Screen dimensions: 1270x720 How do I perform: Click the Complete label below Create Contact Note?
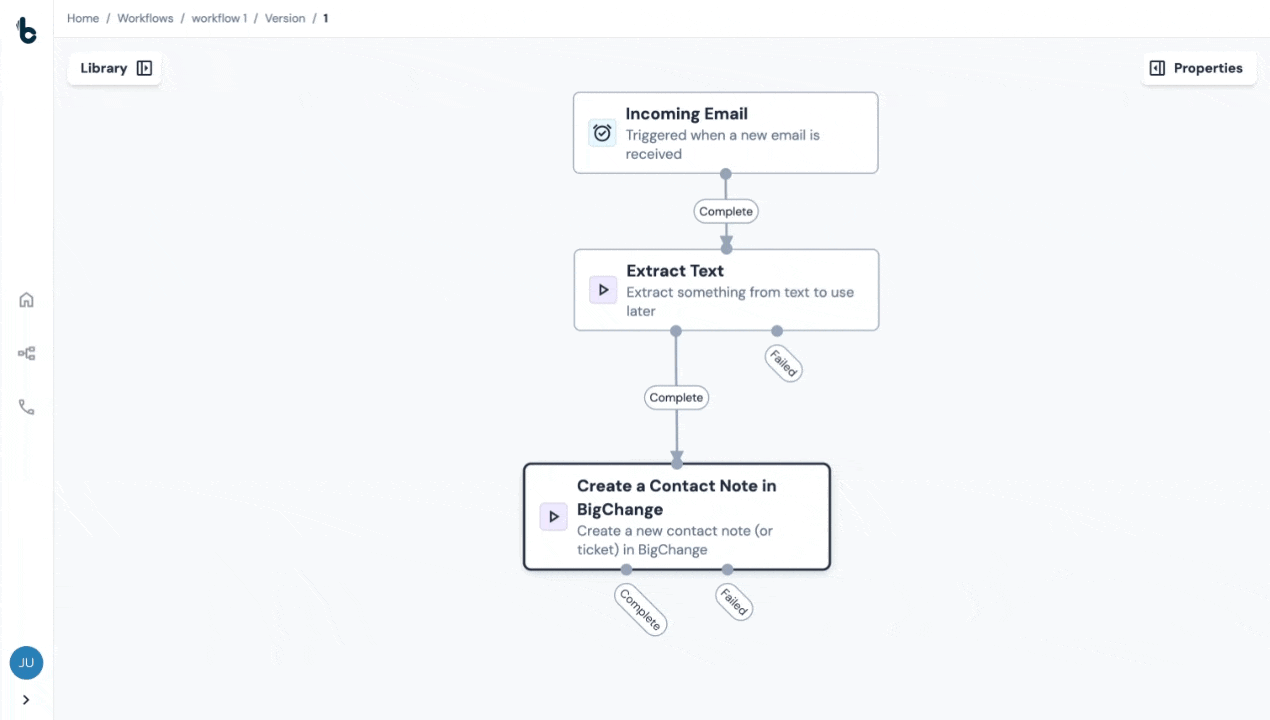pos(640,609)
